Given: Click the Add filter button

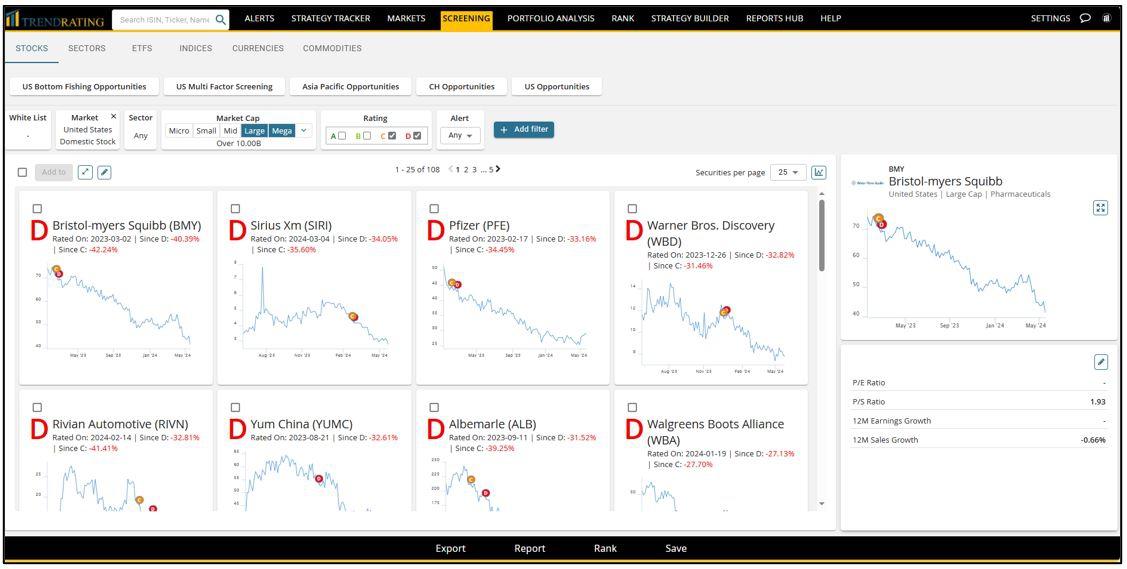Looking at the screenshot, I should pyautogui.click(x=523, y=129).
